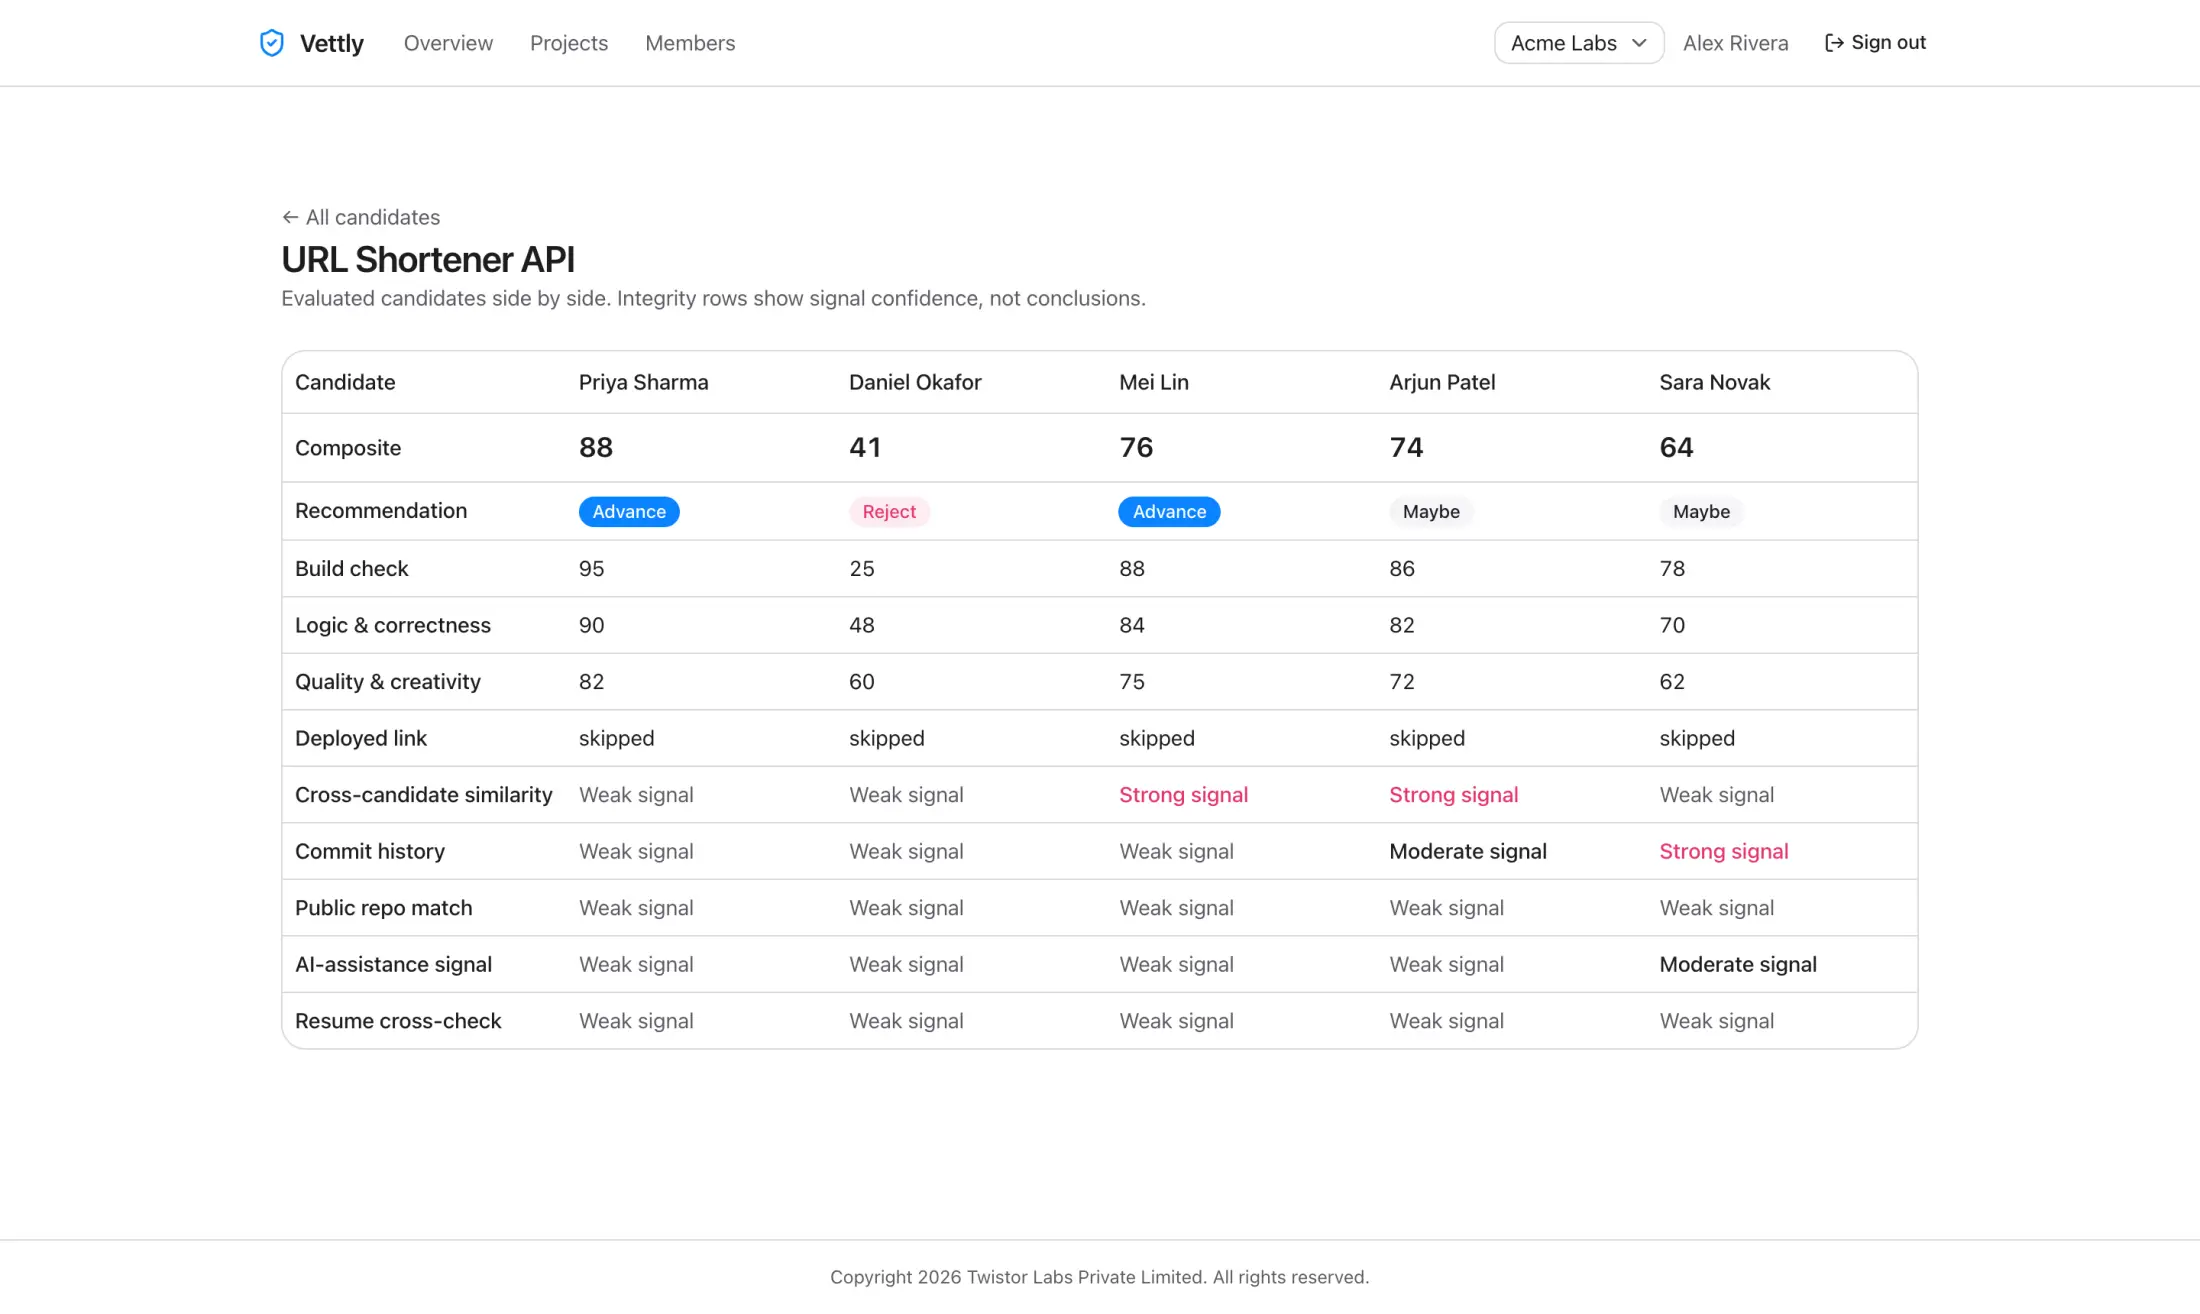
Task: Open the Acme Labs organization dropdown
Action: pyautogui.click(x=1579, y=43)
